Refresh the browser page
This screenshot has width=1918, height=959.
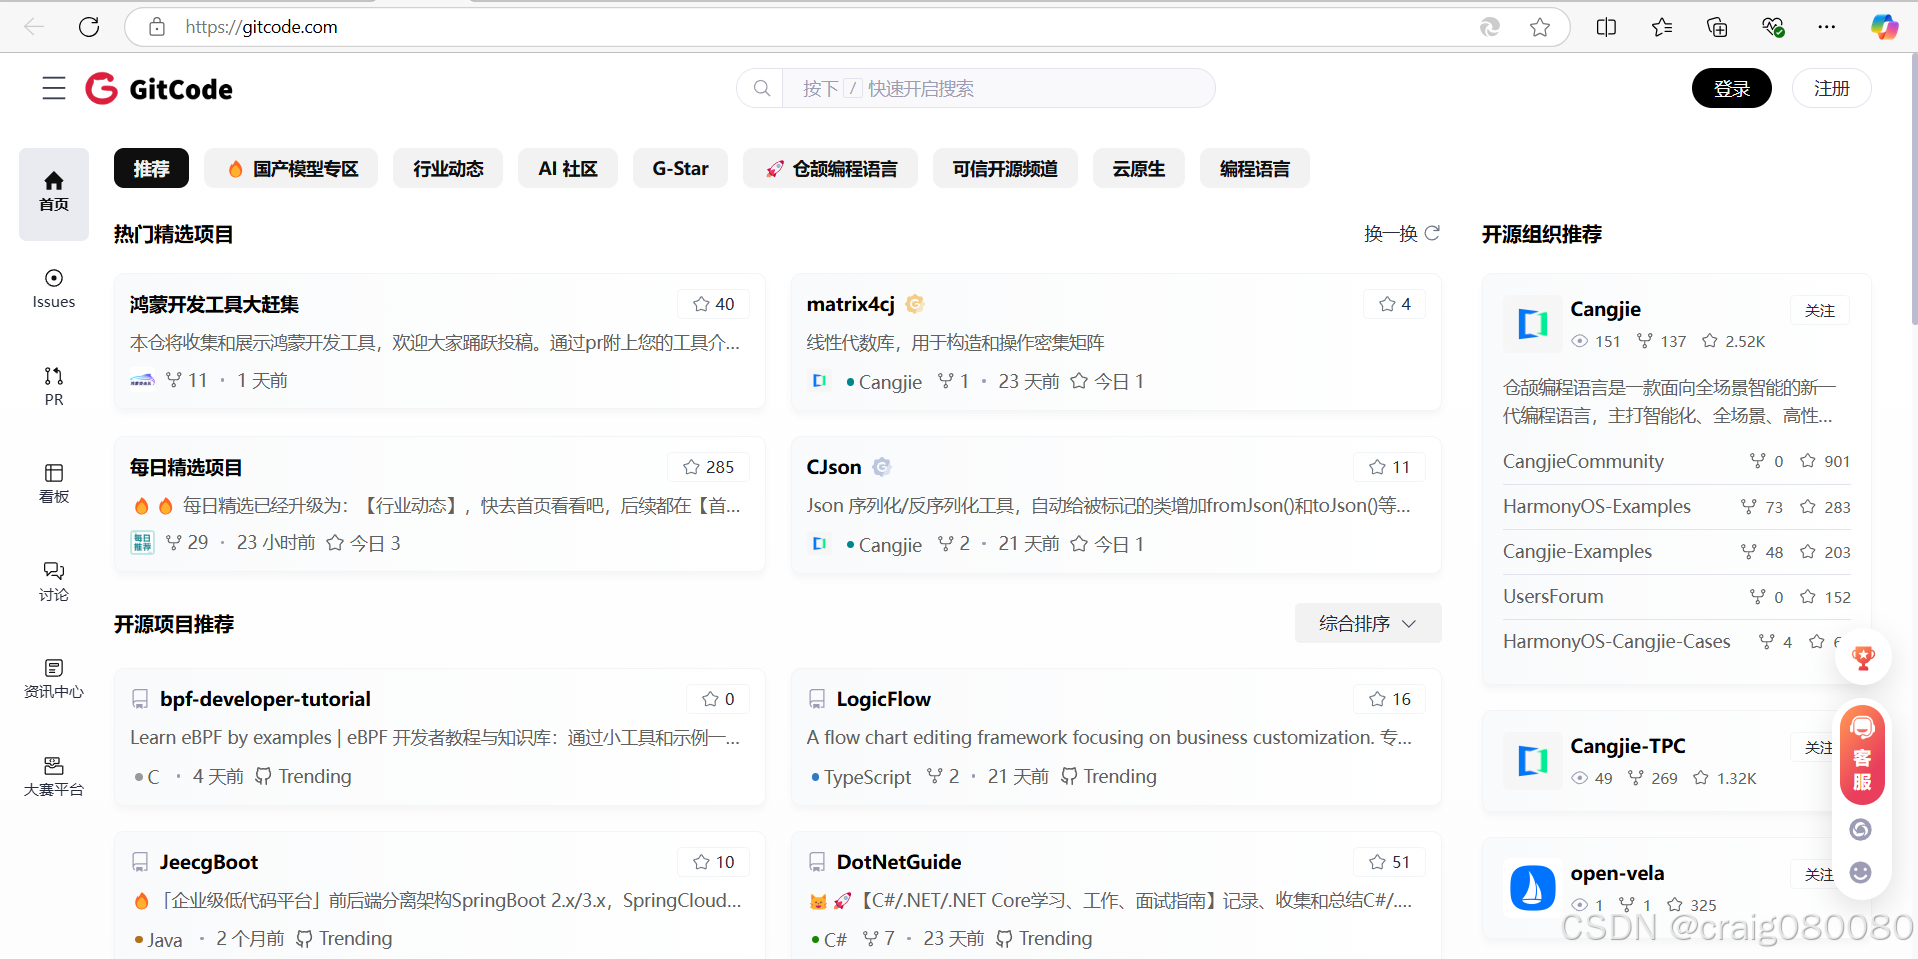pyautogui.click(x=89, y=27)
